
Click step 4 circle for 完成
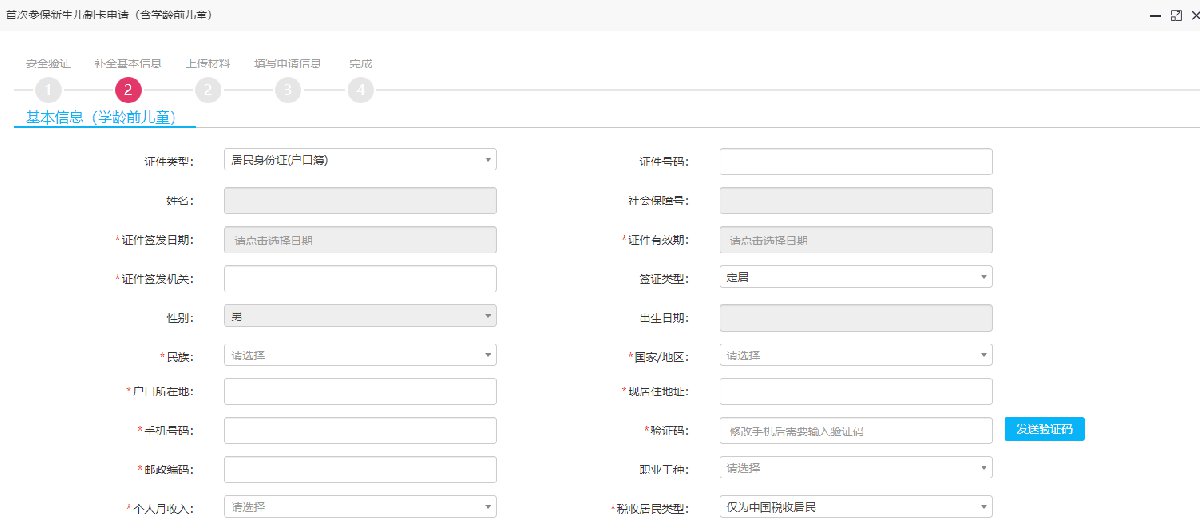point(360,90)
